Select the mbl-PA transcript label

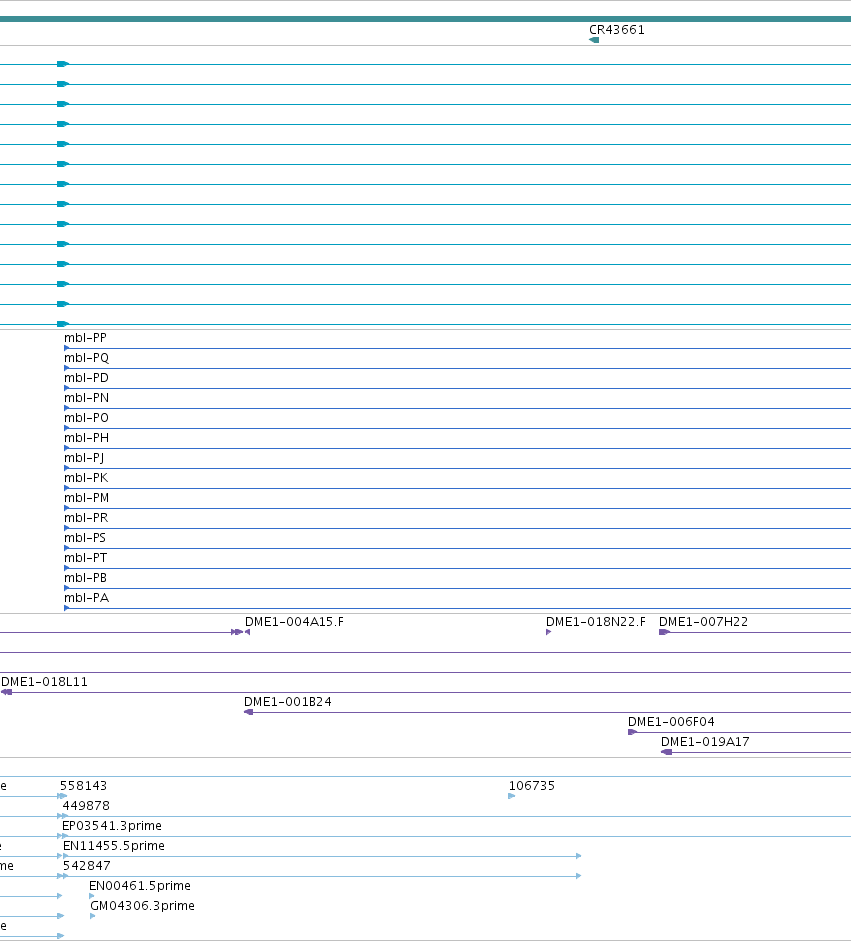86,598
